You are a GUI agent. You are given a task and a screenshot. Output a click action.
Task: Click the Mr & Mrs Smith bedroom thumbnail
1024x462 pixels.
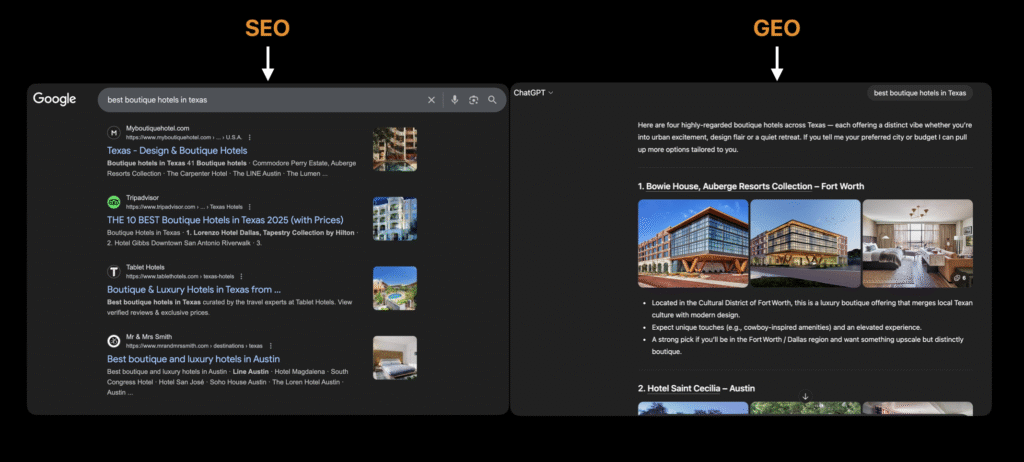[395, 357]
